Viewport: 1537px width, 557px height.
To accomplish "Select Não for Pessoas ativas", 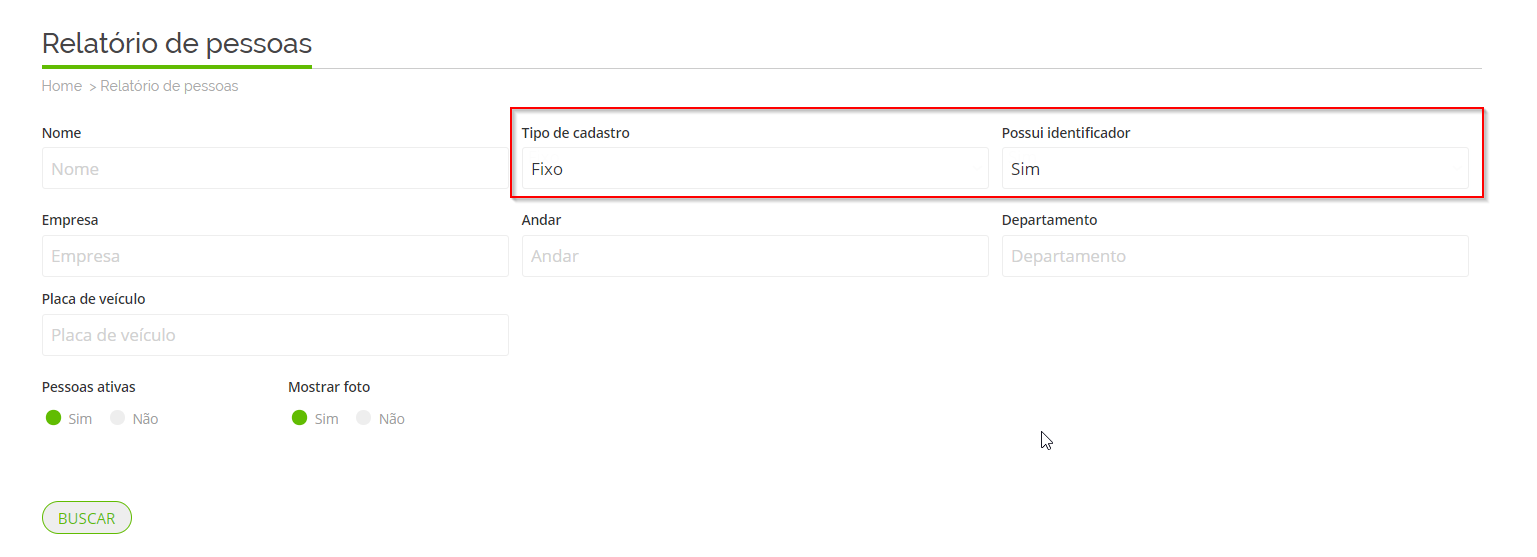I will (x=118, y=418).
